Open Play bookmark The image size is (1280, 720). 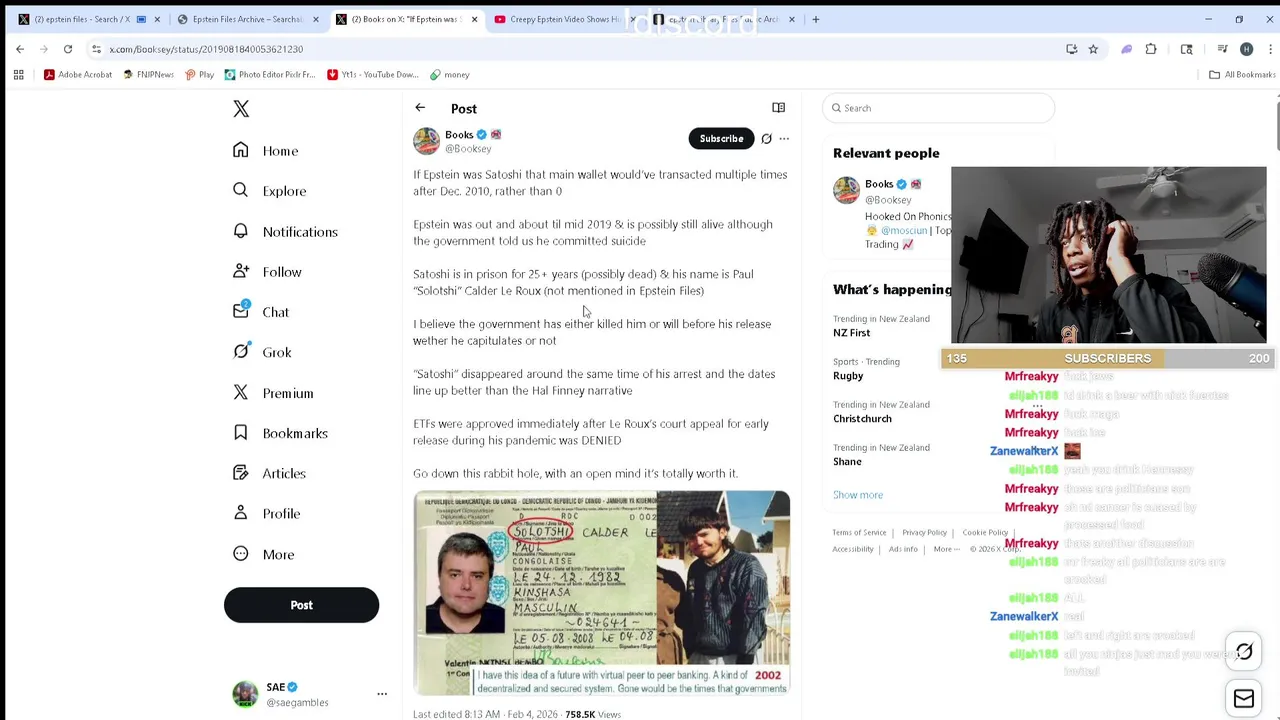pyautogui.click(x=199, y=74)
